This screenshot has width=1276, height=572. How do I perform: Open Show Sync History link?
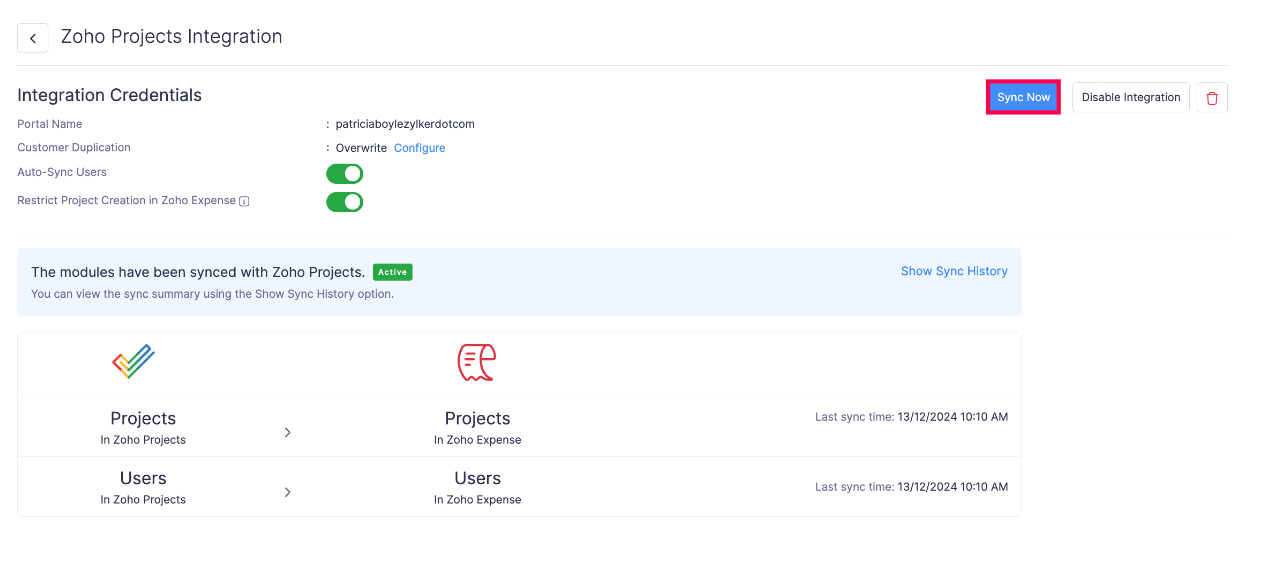(x=954, y=271)
